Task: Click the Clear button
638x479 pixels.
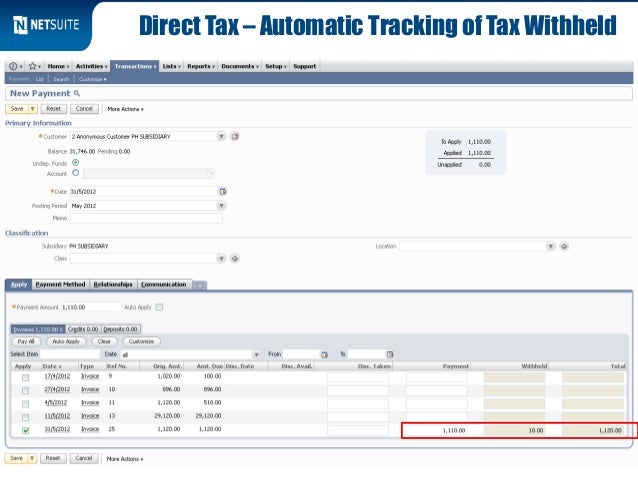Action: pos(104,341)
